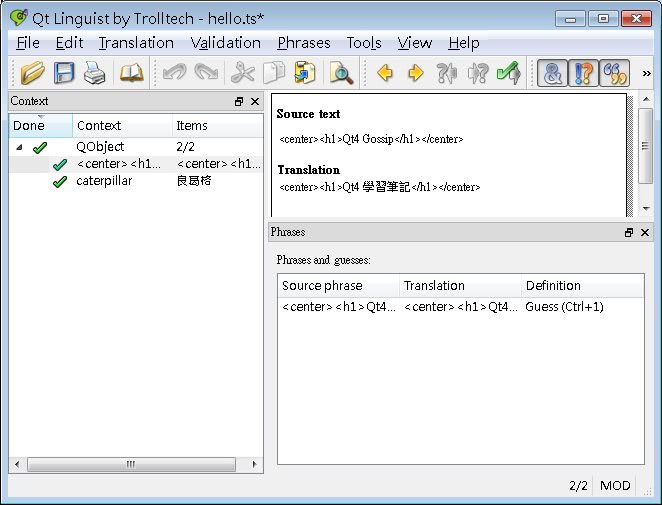Image resolution: width=662 pixels, height=505 pixels.
Task: Click Definition column header
Action: click(x=583, y=285)
